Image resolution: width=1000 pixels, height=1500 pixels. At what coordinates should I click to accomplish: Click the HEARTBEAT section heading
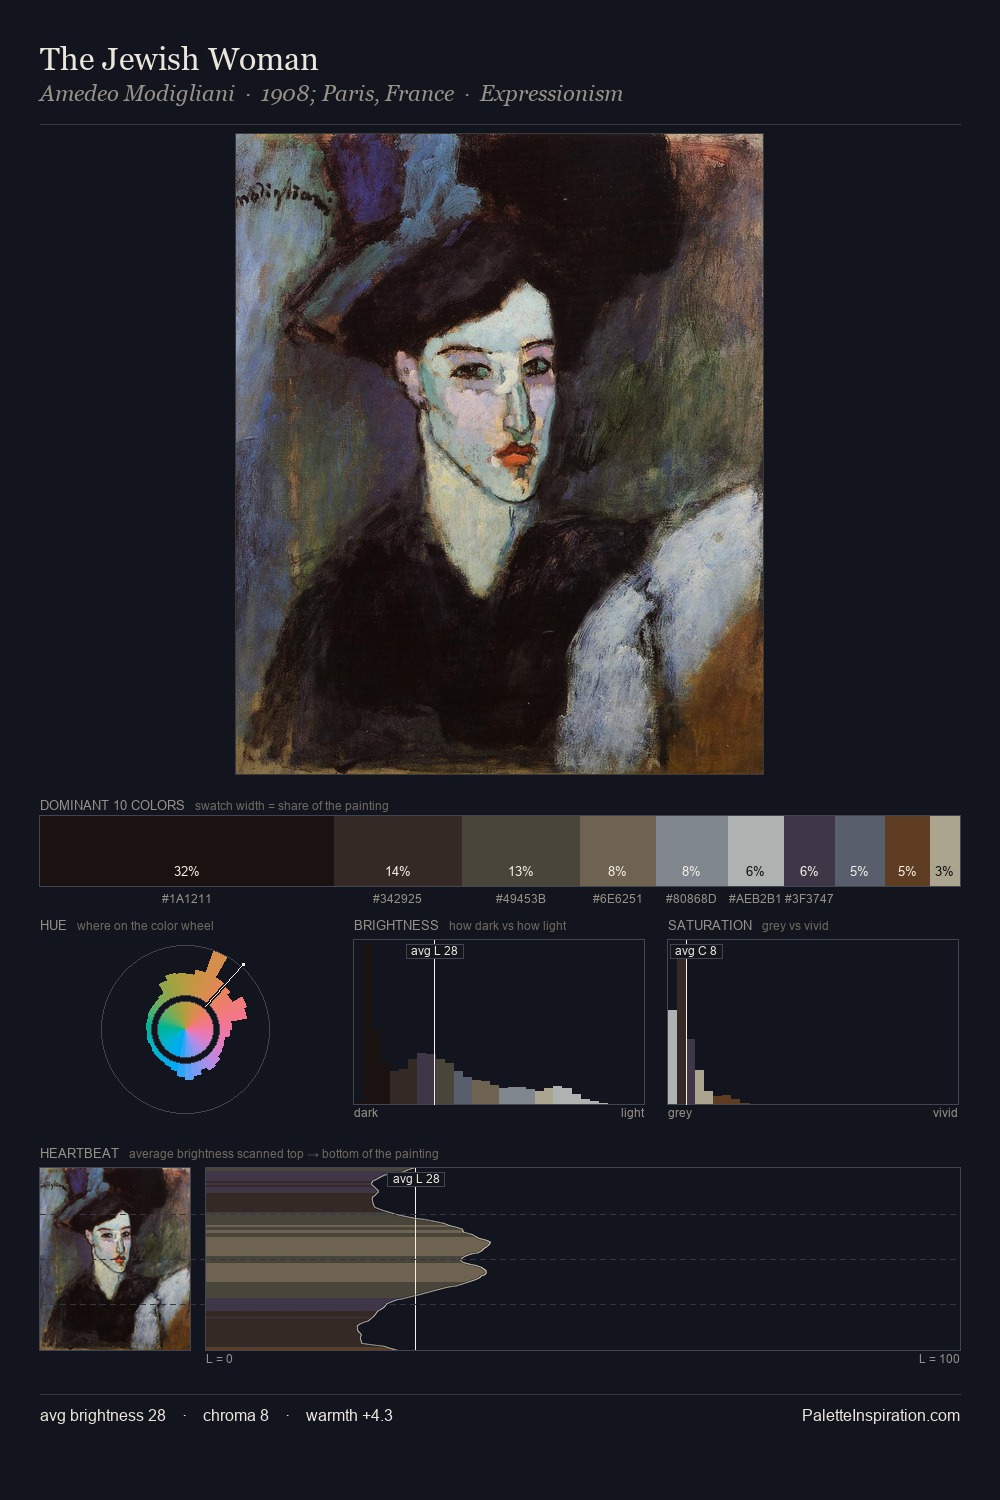[x=79, y=1153]
